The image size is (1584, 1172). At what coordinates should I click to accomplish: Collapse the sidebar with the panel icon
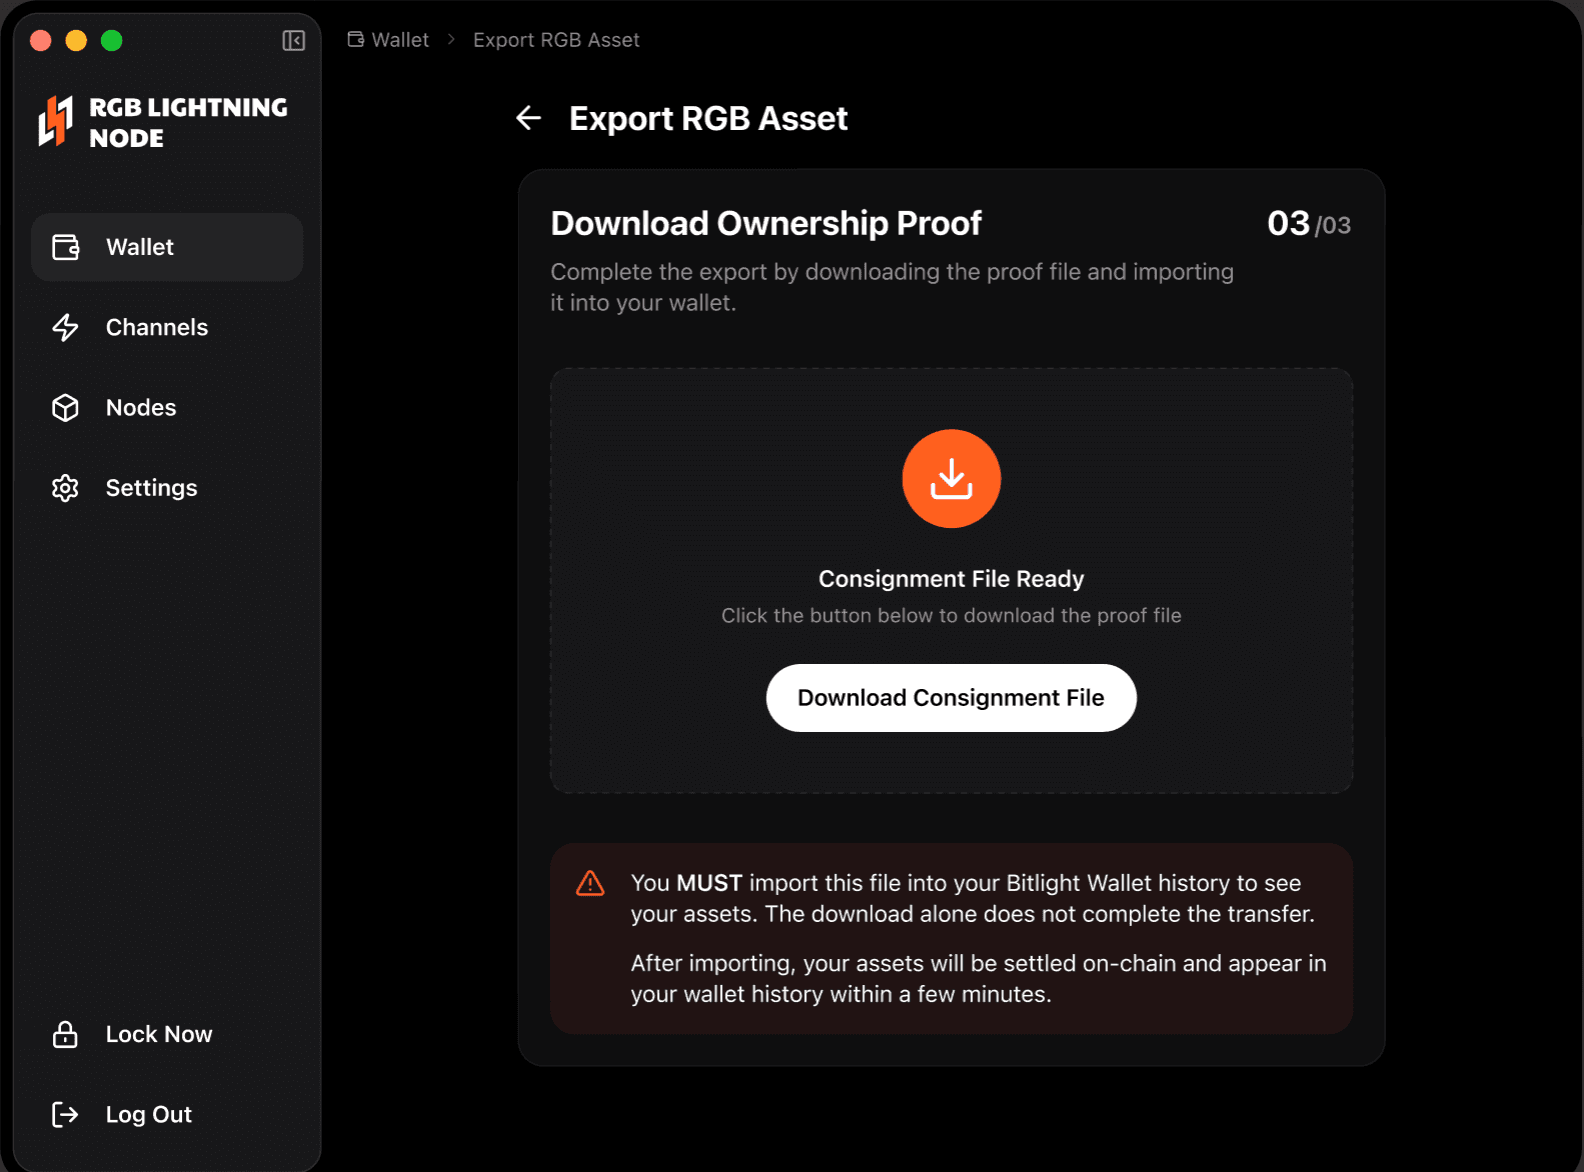293,40
